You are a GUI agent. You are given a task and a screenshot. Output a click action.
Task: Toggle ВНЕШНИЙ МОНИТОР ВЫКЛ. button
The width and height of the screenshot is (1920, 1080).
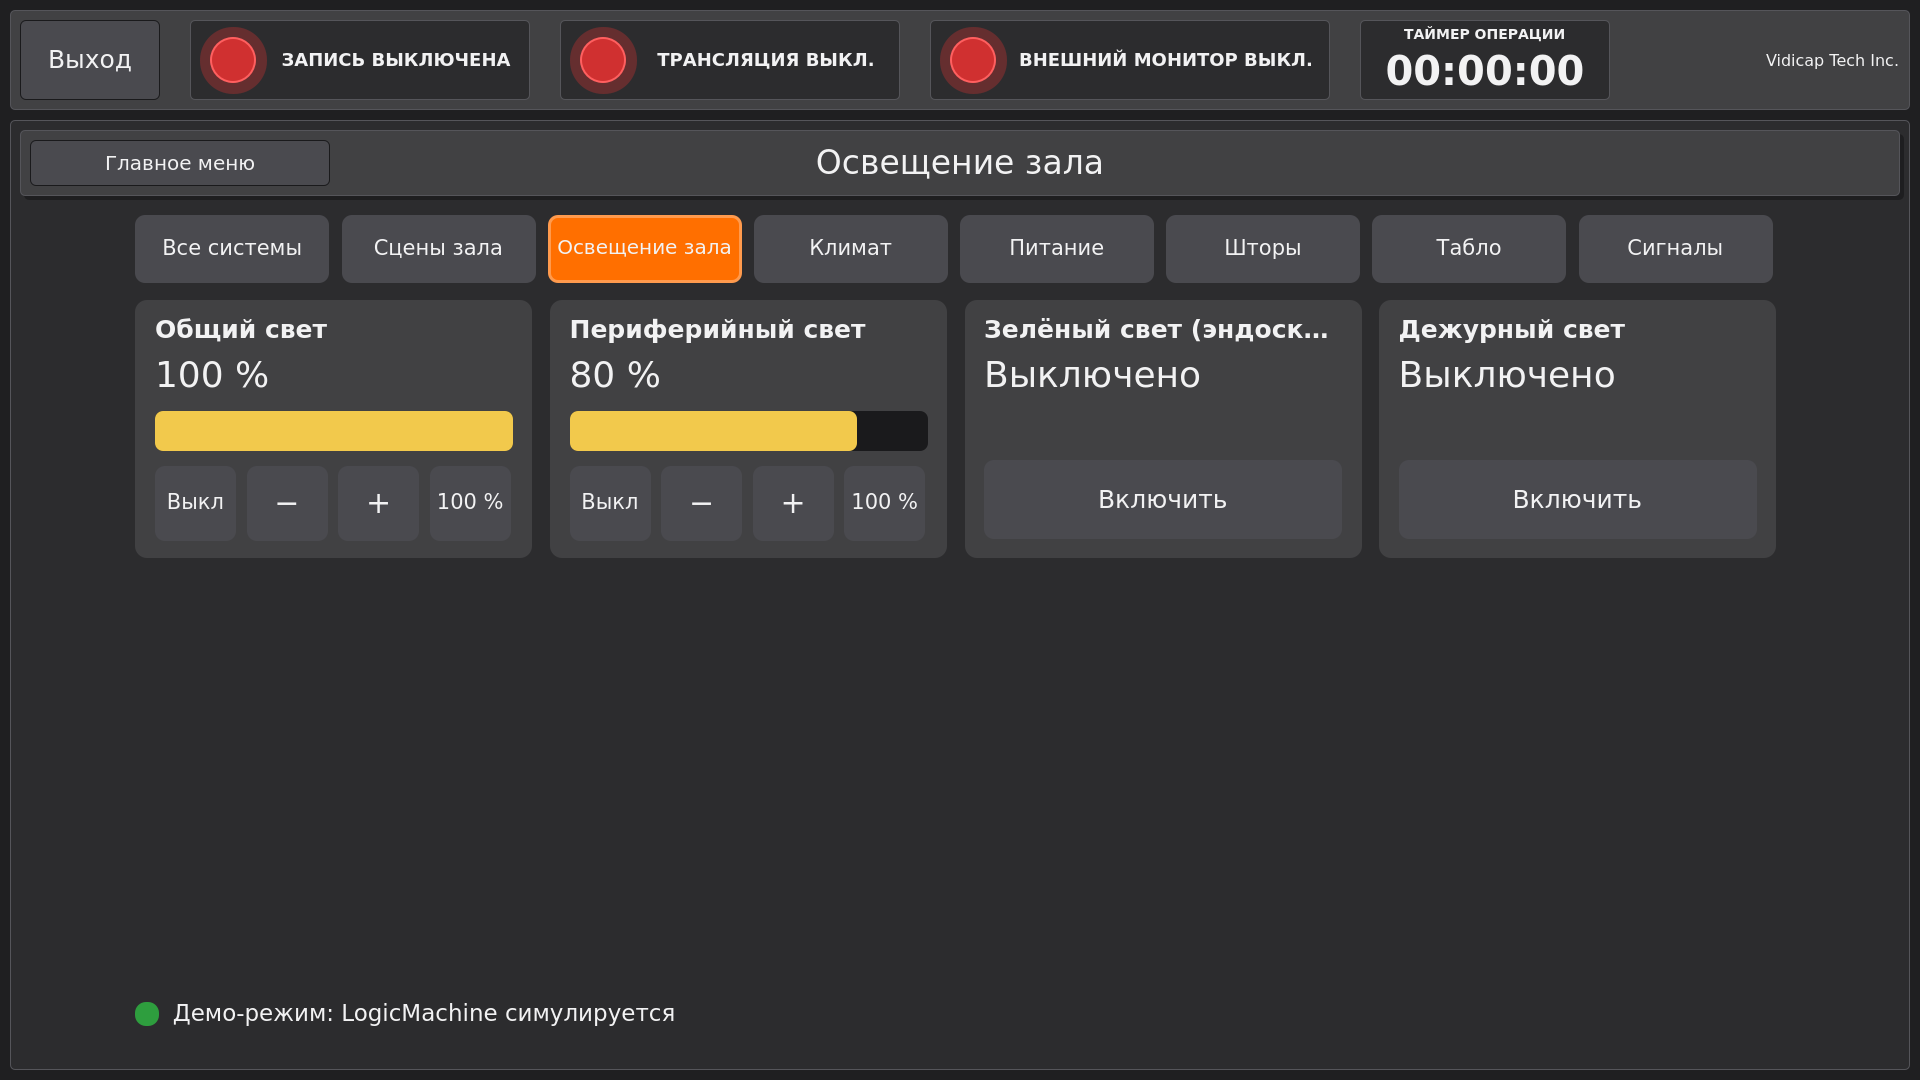tap(1130, 60)
